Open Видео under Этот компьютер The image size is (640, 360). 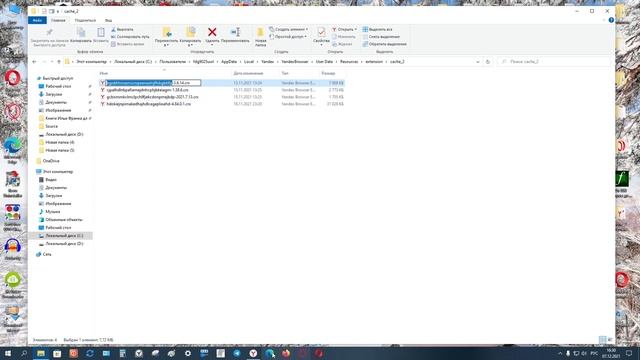pos(51,180)
